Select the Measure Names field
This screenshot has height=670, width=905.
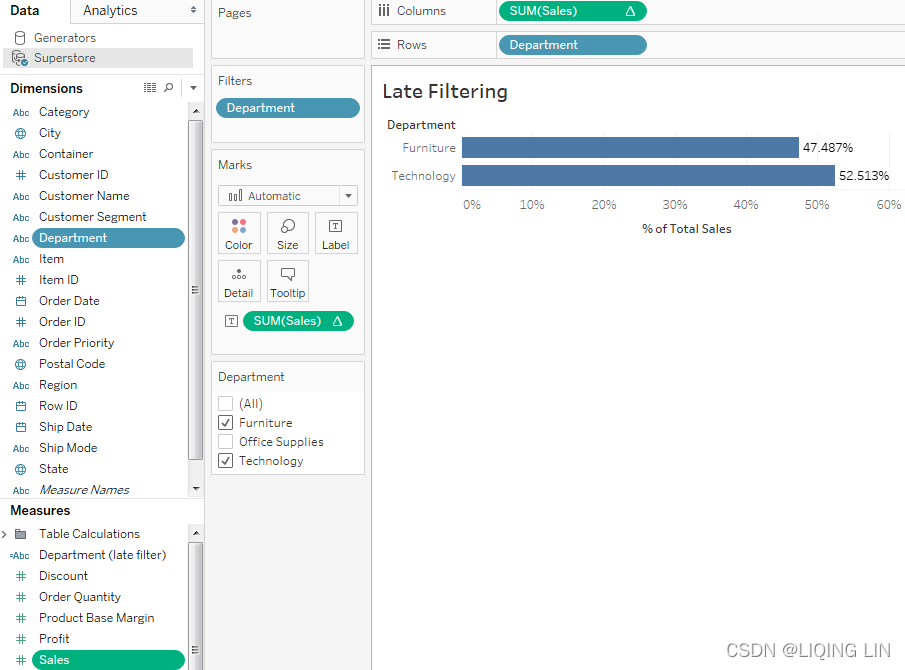[84, 490]
